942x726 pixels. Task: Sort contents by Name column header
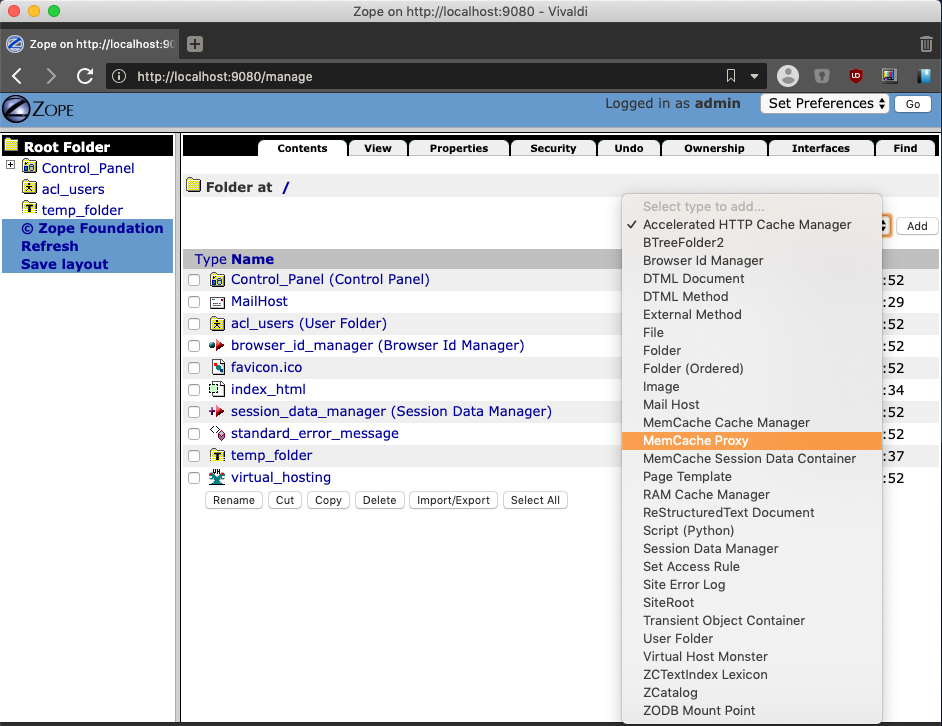point(252,259)
